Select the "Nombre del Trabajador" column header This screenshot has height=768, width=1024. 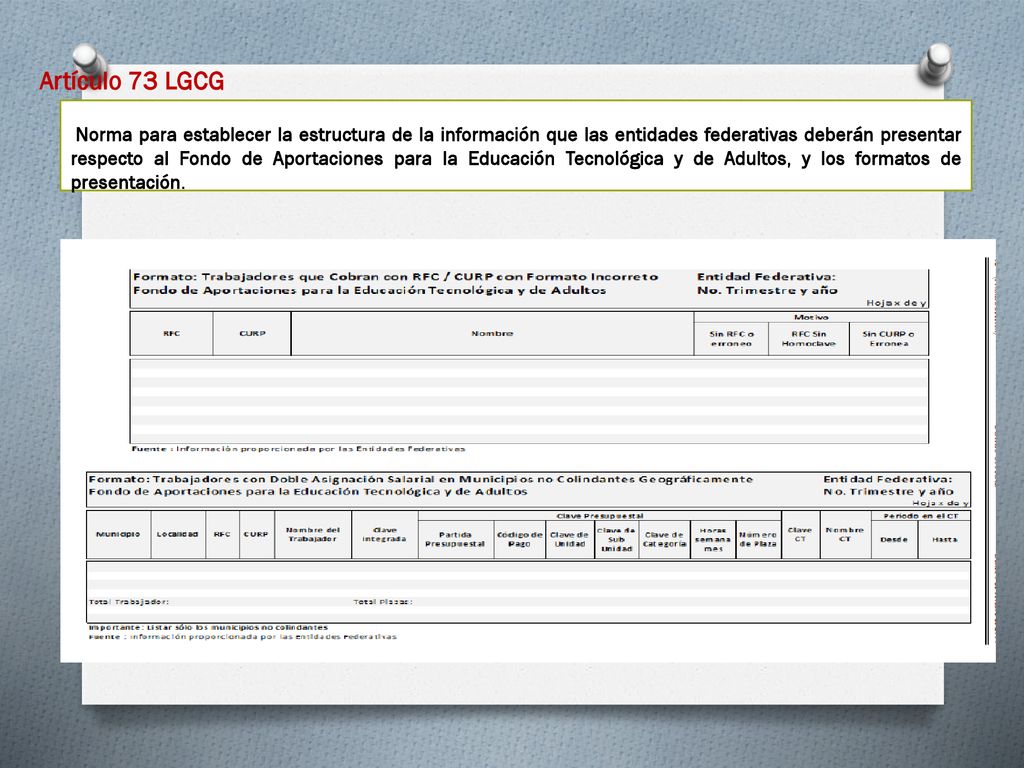[x=313, y=534]
